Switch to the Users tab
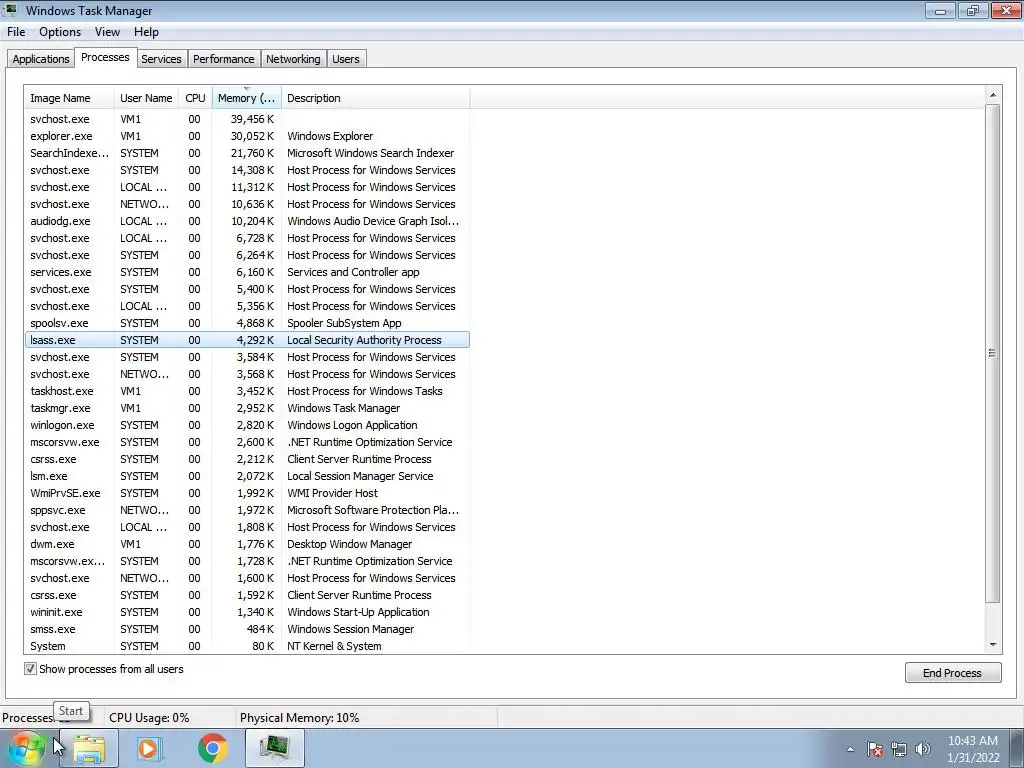The width and height of the screenshot is (1024, 768). click(x=345, y=59)
